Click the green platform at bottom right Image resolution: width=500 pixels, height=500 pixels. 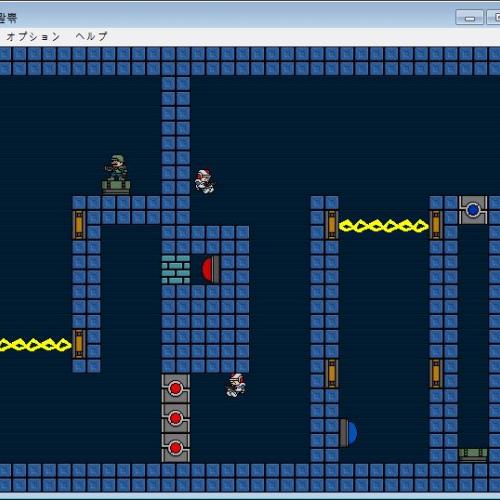(x=473, y=455)
